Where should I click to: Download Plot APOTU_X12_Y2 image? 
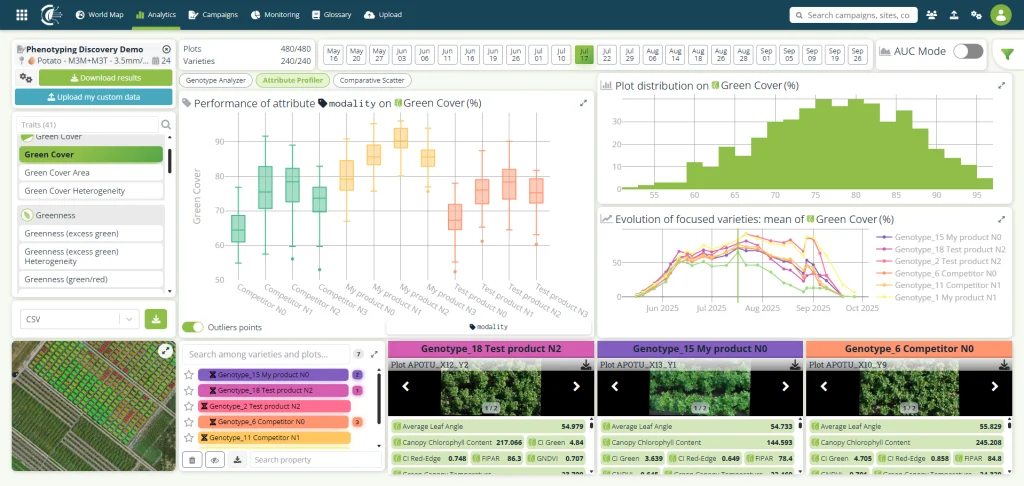[586, 365]
